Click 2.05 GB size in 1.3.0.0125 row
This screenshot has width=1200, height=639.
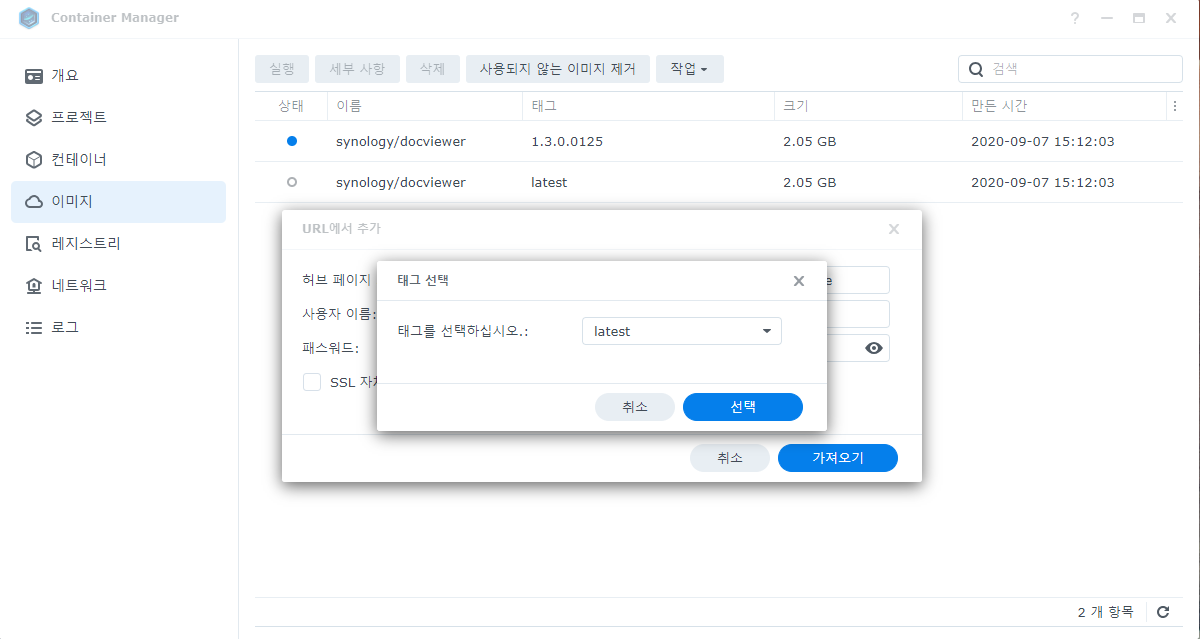(810, 142)
